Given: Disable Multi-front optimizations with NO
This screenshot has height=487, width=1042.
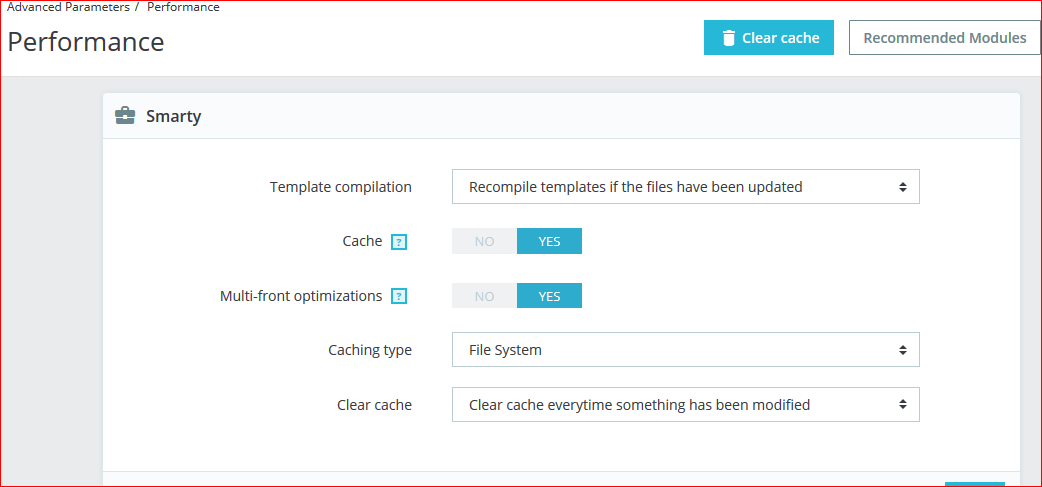Looking at the screenshot, I should 484,296.
